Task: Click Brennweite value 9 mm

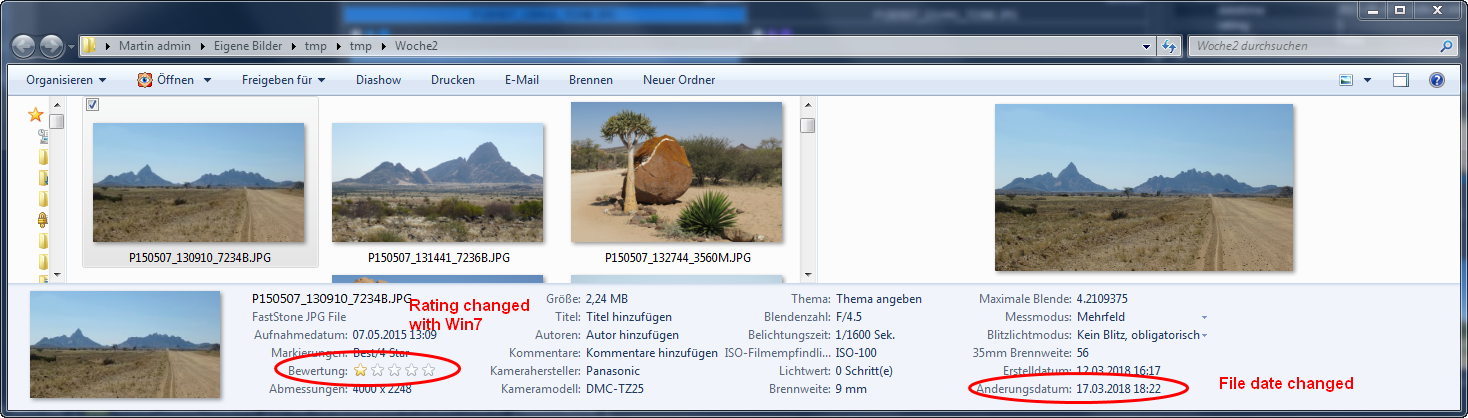Action: [852, 389]
